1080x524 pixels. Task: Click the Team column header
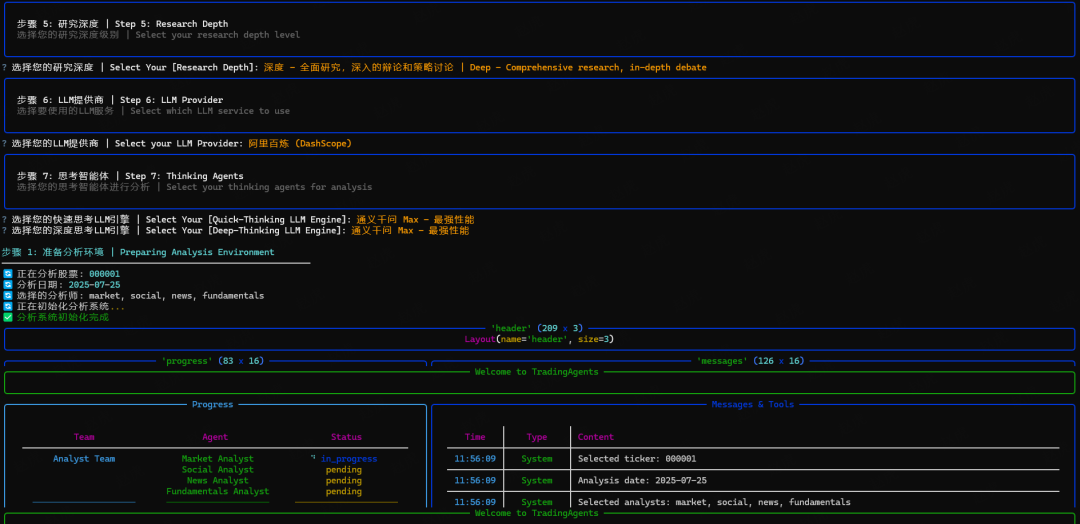pos(84,437)
